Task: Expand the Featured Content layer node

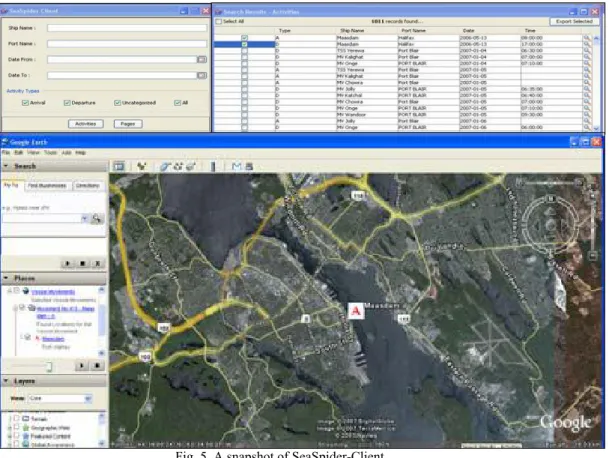Action: 10,436
